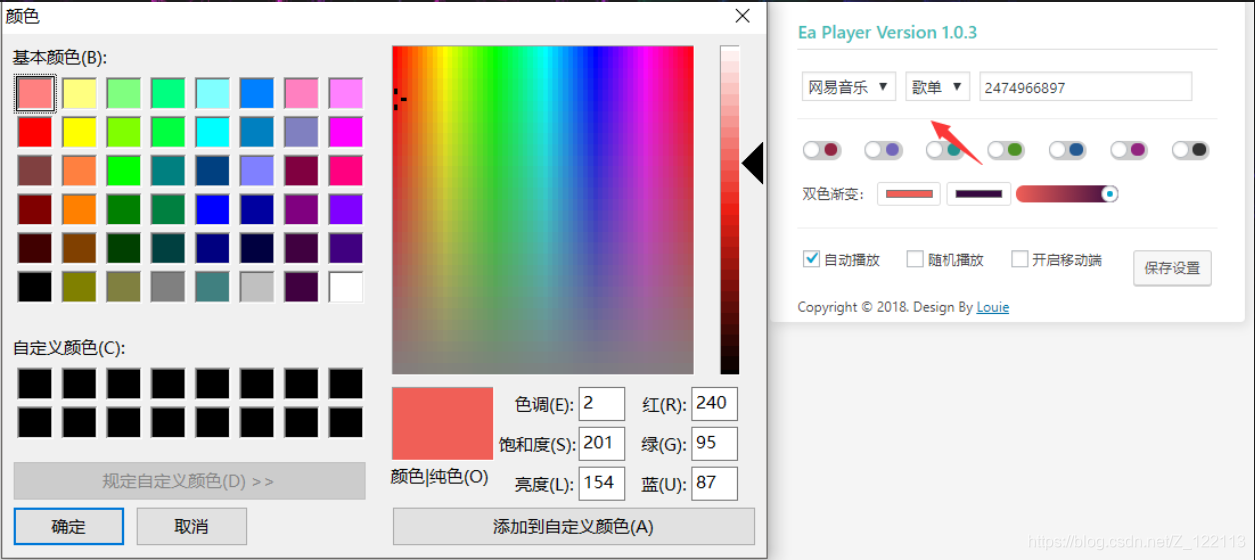This screenshot has width=1255, height=560.
Task: Toggle the green theme switch
Action: [1006, 150]
